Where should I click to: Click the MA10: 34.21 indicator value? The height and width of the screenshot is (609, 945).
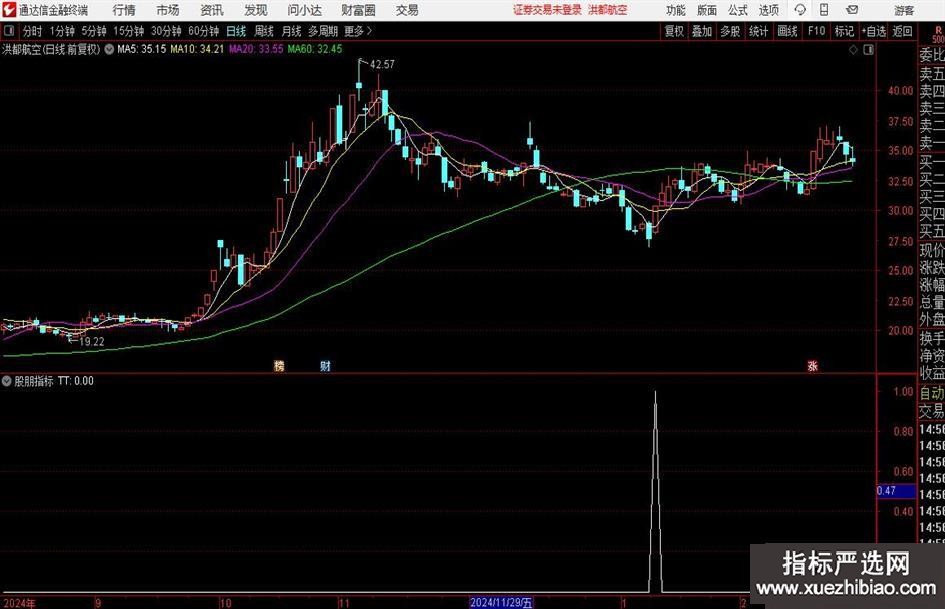[197, 49]
